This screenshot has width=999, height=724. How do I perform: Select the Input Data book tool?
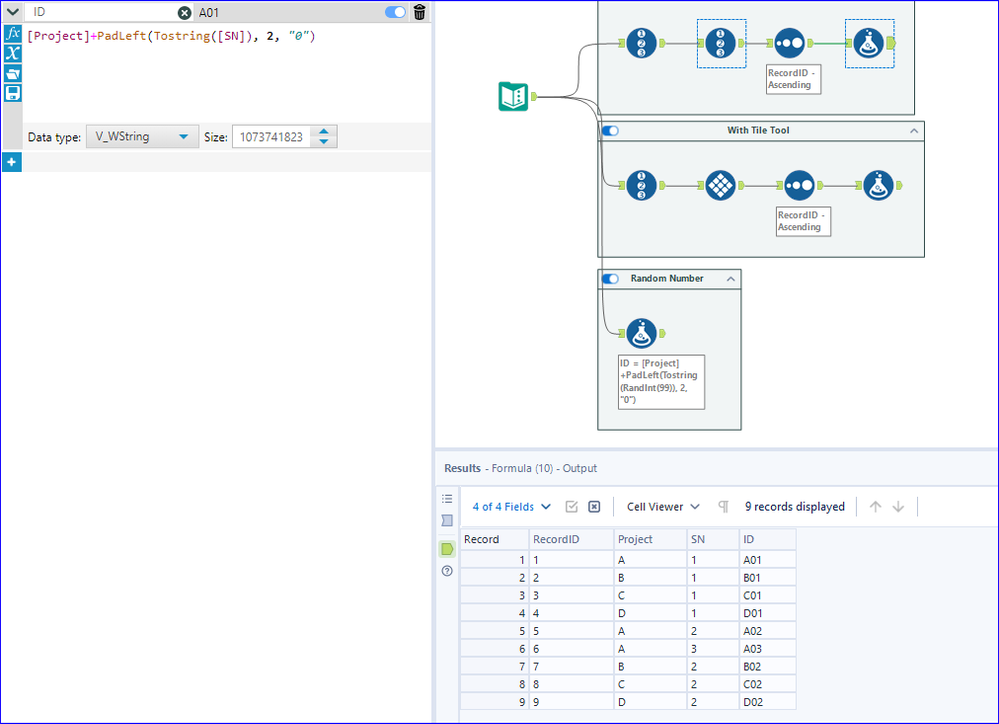point(514,96)
